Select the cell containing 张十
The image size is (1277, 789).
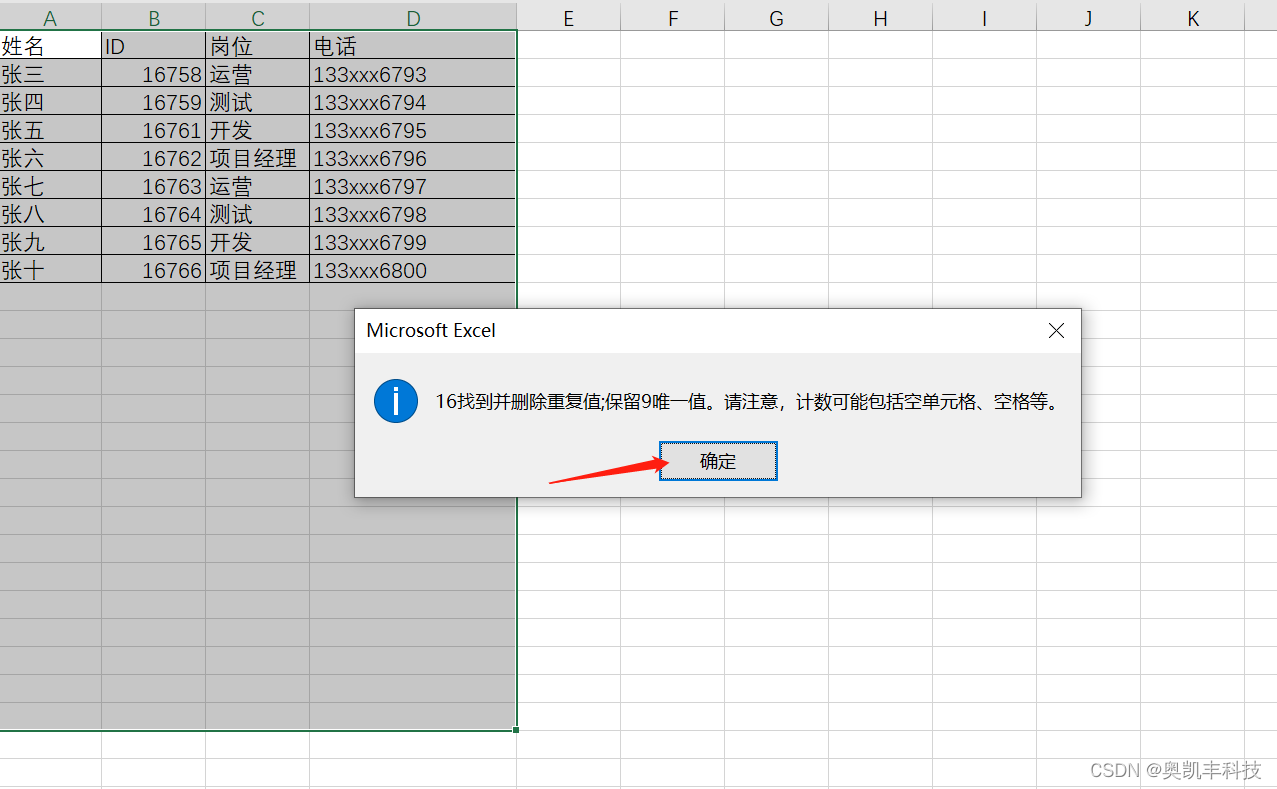[50, 270]
